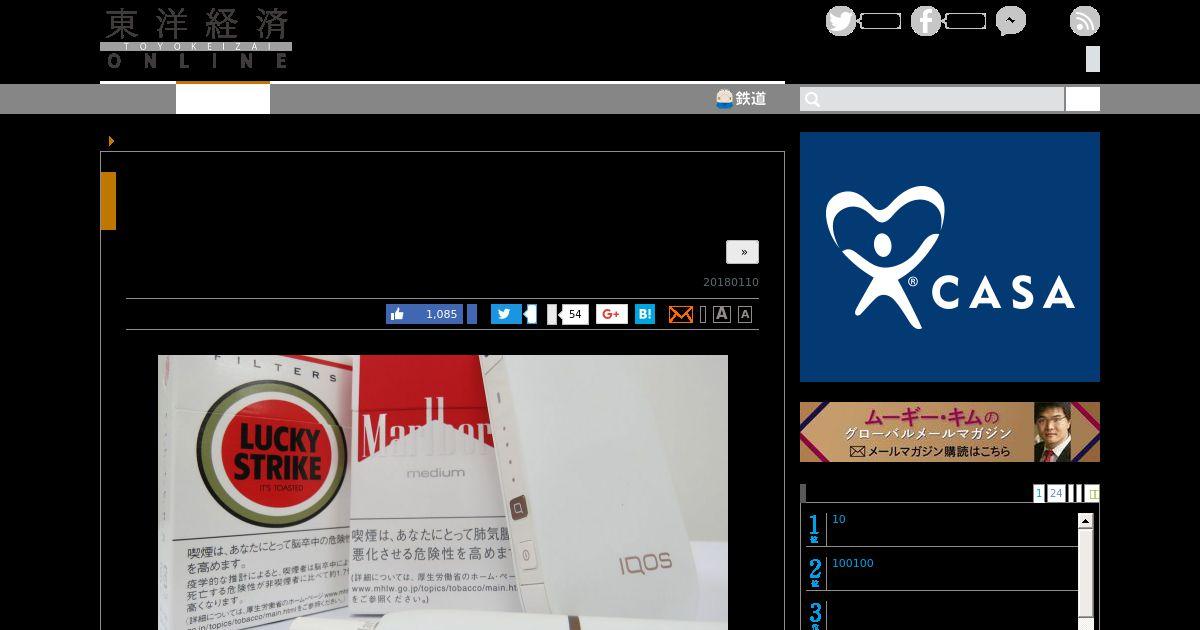Open the 鉄道 railway section link
The width and height of the screenshot is (1200, 630).
(x=741, y=98)
